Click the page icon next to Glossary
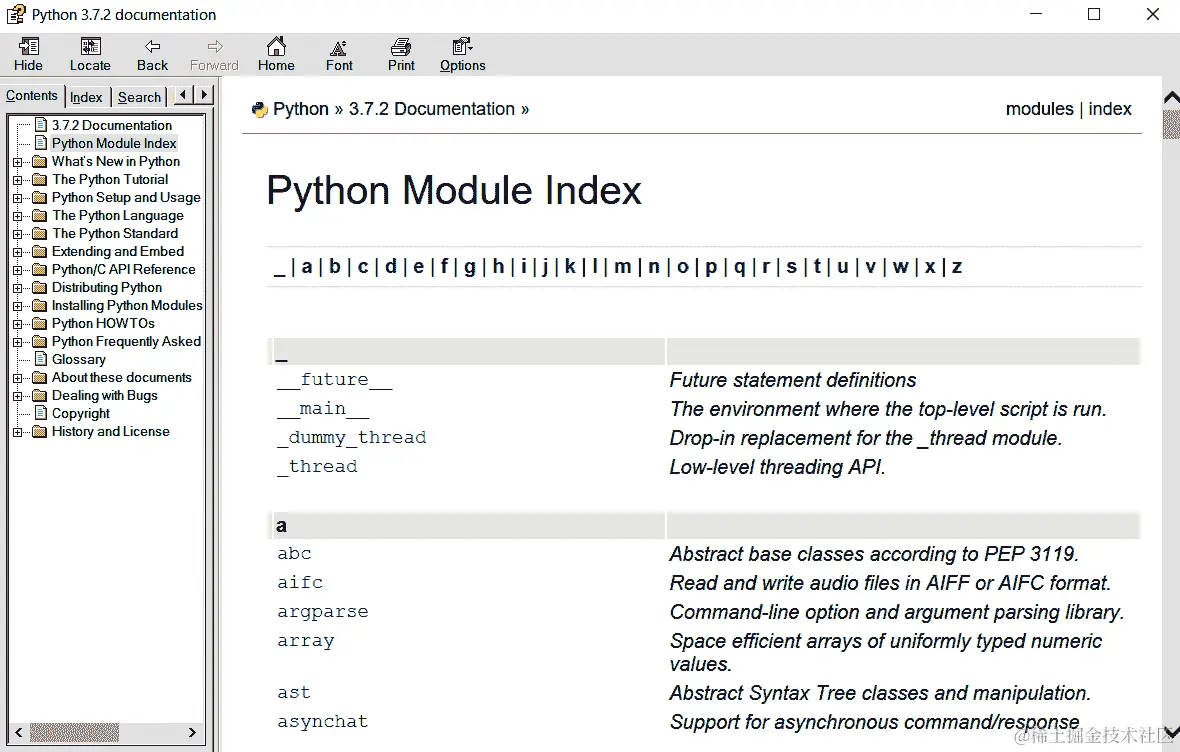 click(41, 358)
